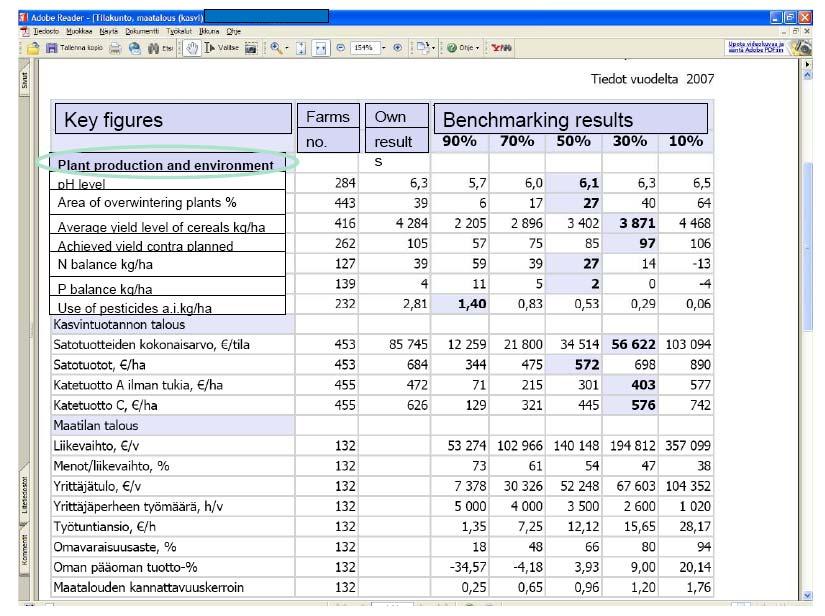825x616 pixels.
Task: Click the 'Yrittäjätulo, €/v' row label
Action: [x=97, y=486]
